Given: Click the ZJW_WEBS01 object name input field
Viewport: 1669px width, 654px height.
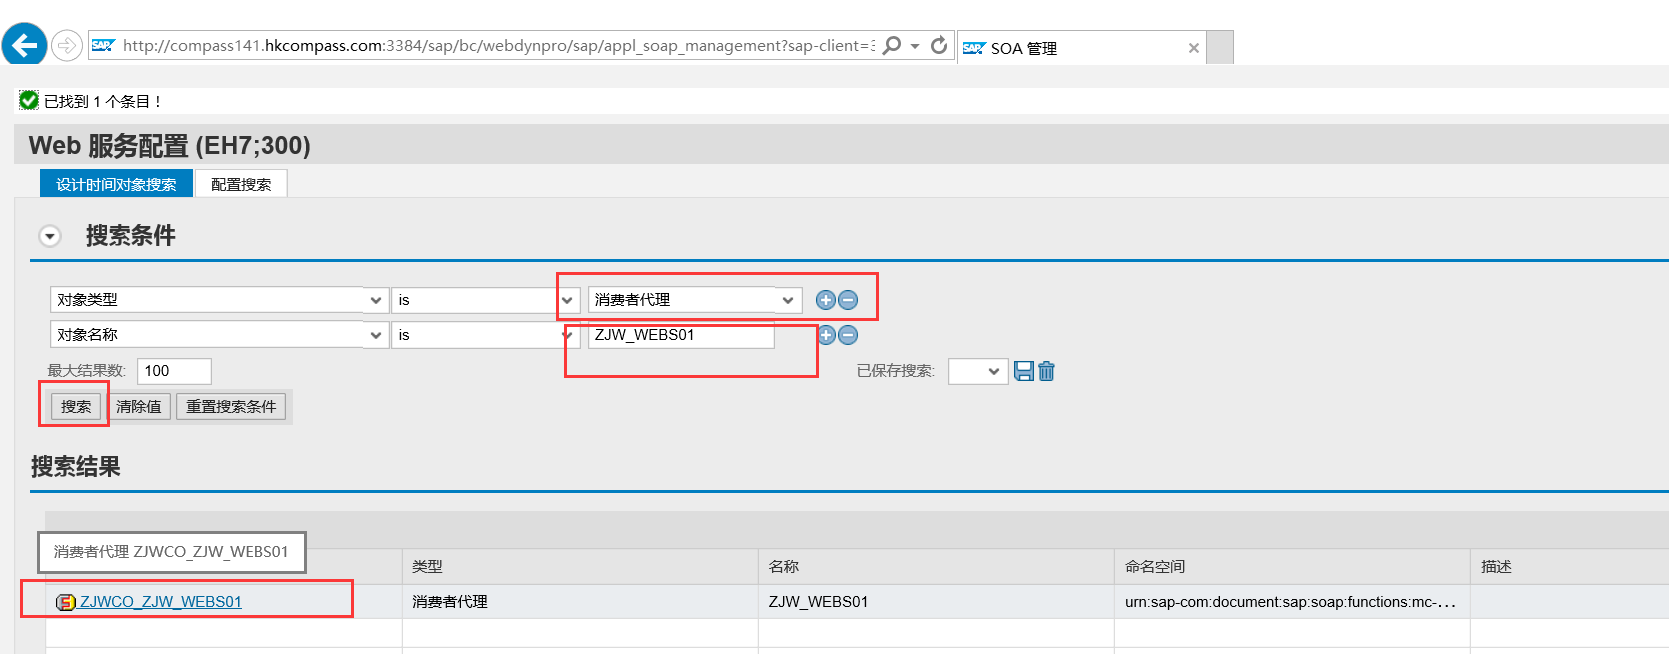Looking at the screenshot, I should coord(681,335).
